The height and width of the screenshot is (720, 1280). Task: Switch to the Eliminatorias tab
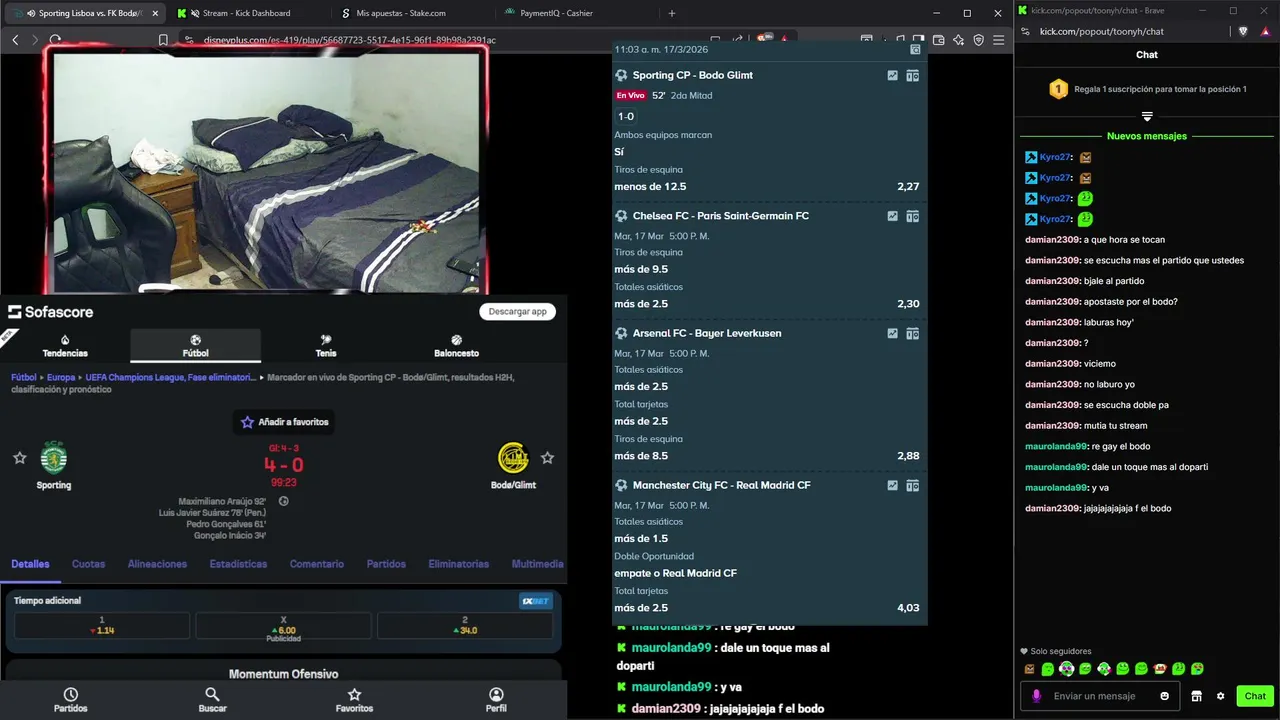pyautogui.click(x=458, y=564)
